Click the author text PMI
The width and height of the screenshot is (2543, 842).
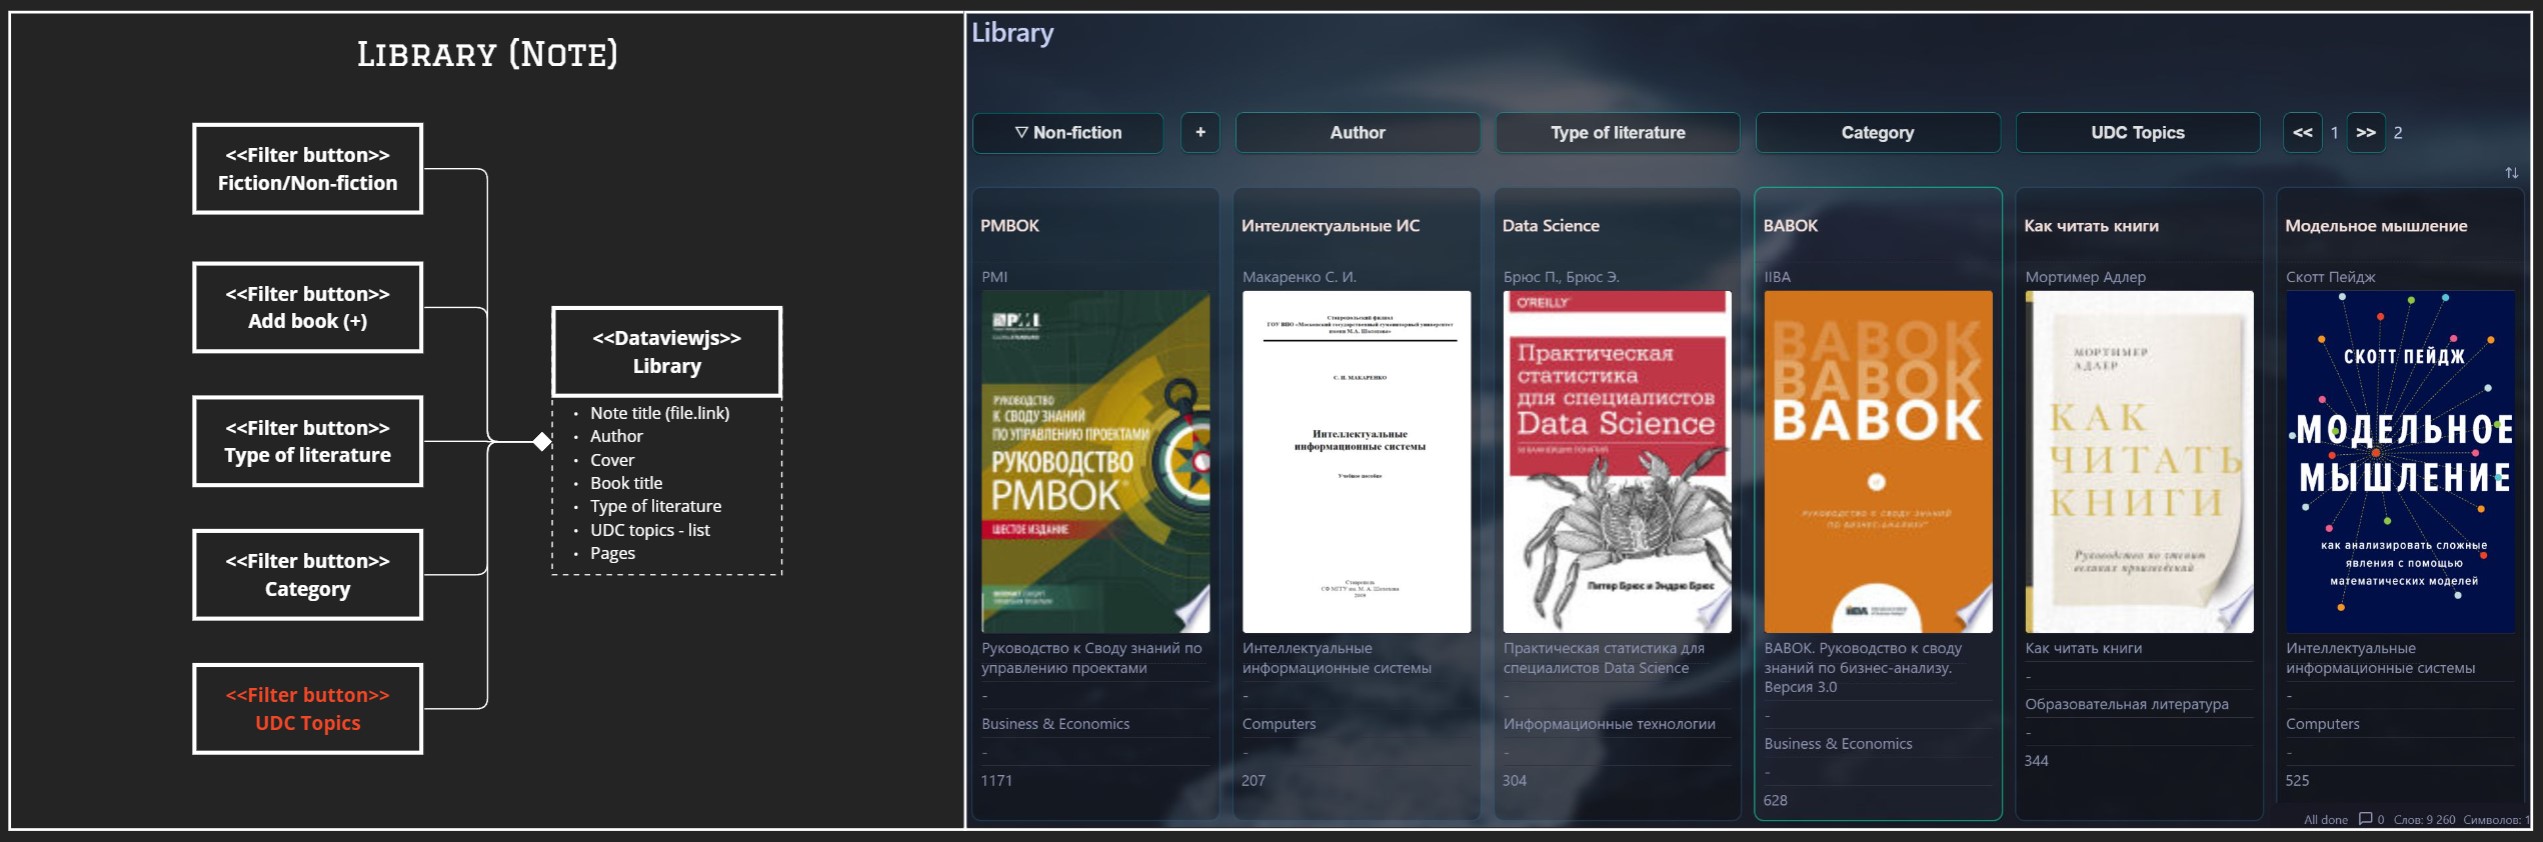[994, 277]
